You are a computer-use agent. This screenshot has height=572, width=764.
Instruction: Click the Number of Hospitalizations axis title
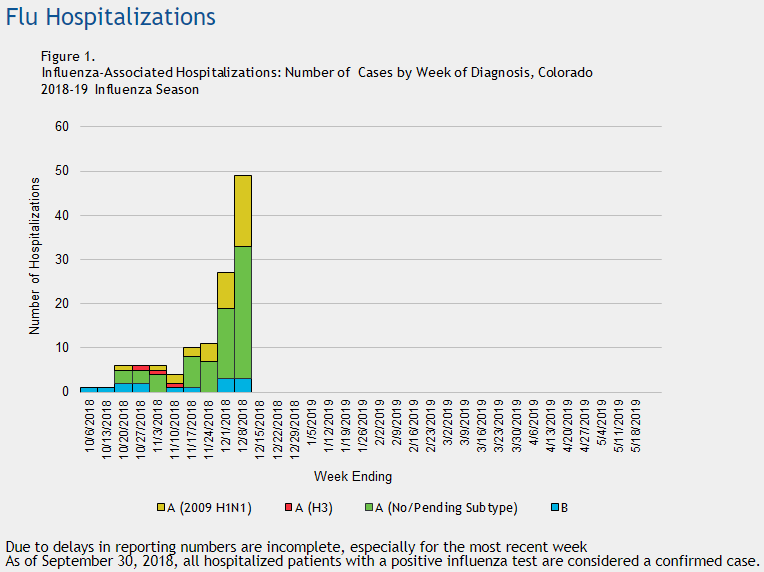point(35,255)
